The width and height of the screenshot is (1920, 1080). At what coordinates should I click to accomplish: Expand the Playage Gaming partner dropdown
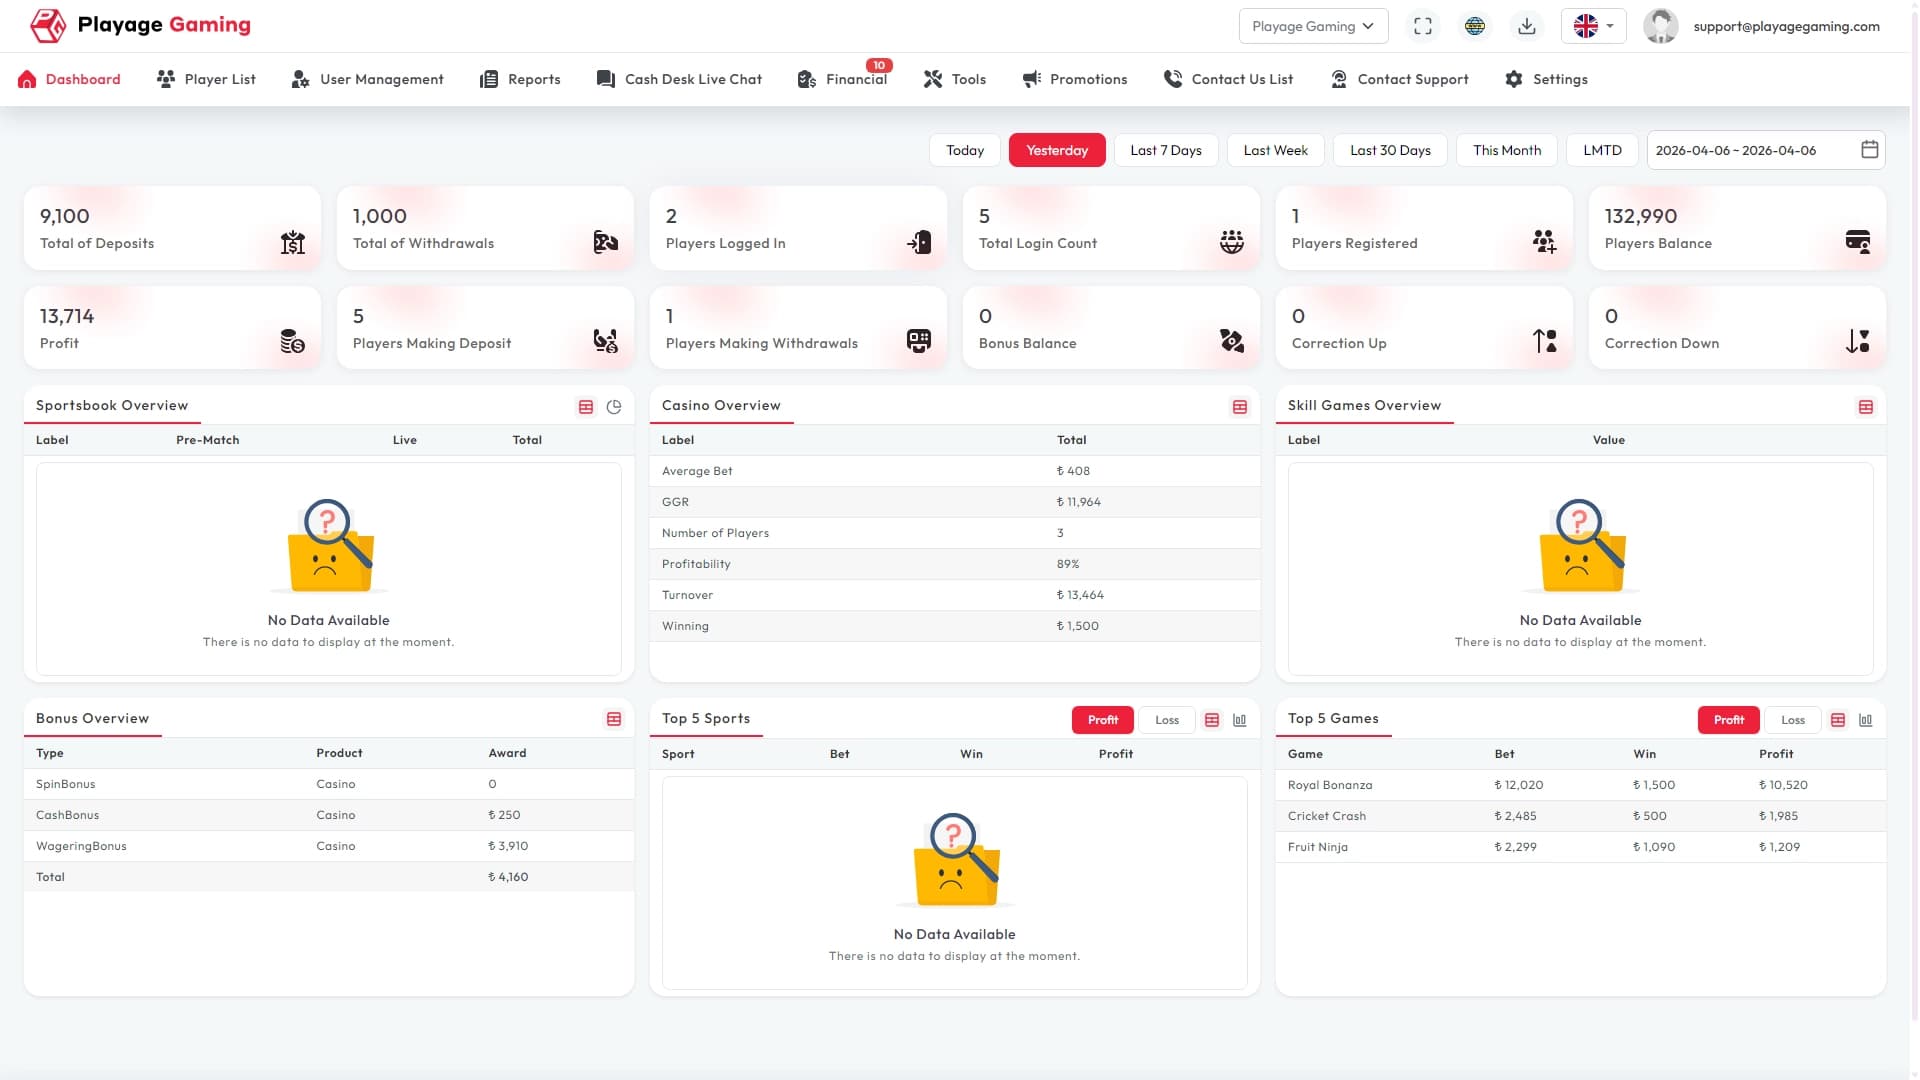pyautogui.click(x=1313, y=26)
